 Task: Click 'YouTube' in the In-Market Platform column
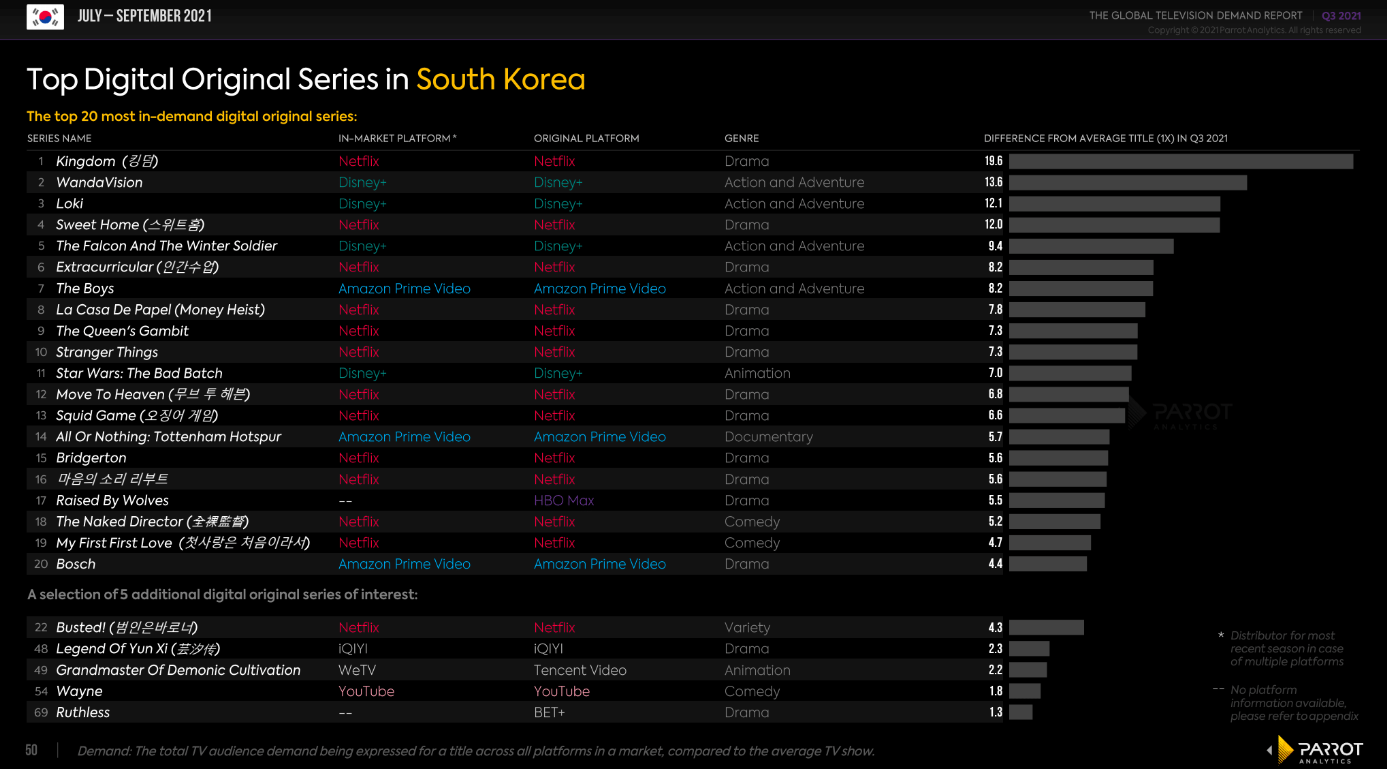click(366, 691)
